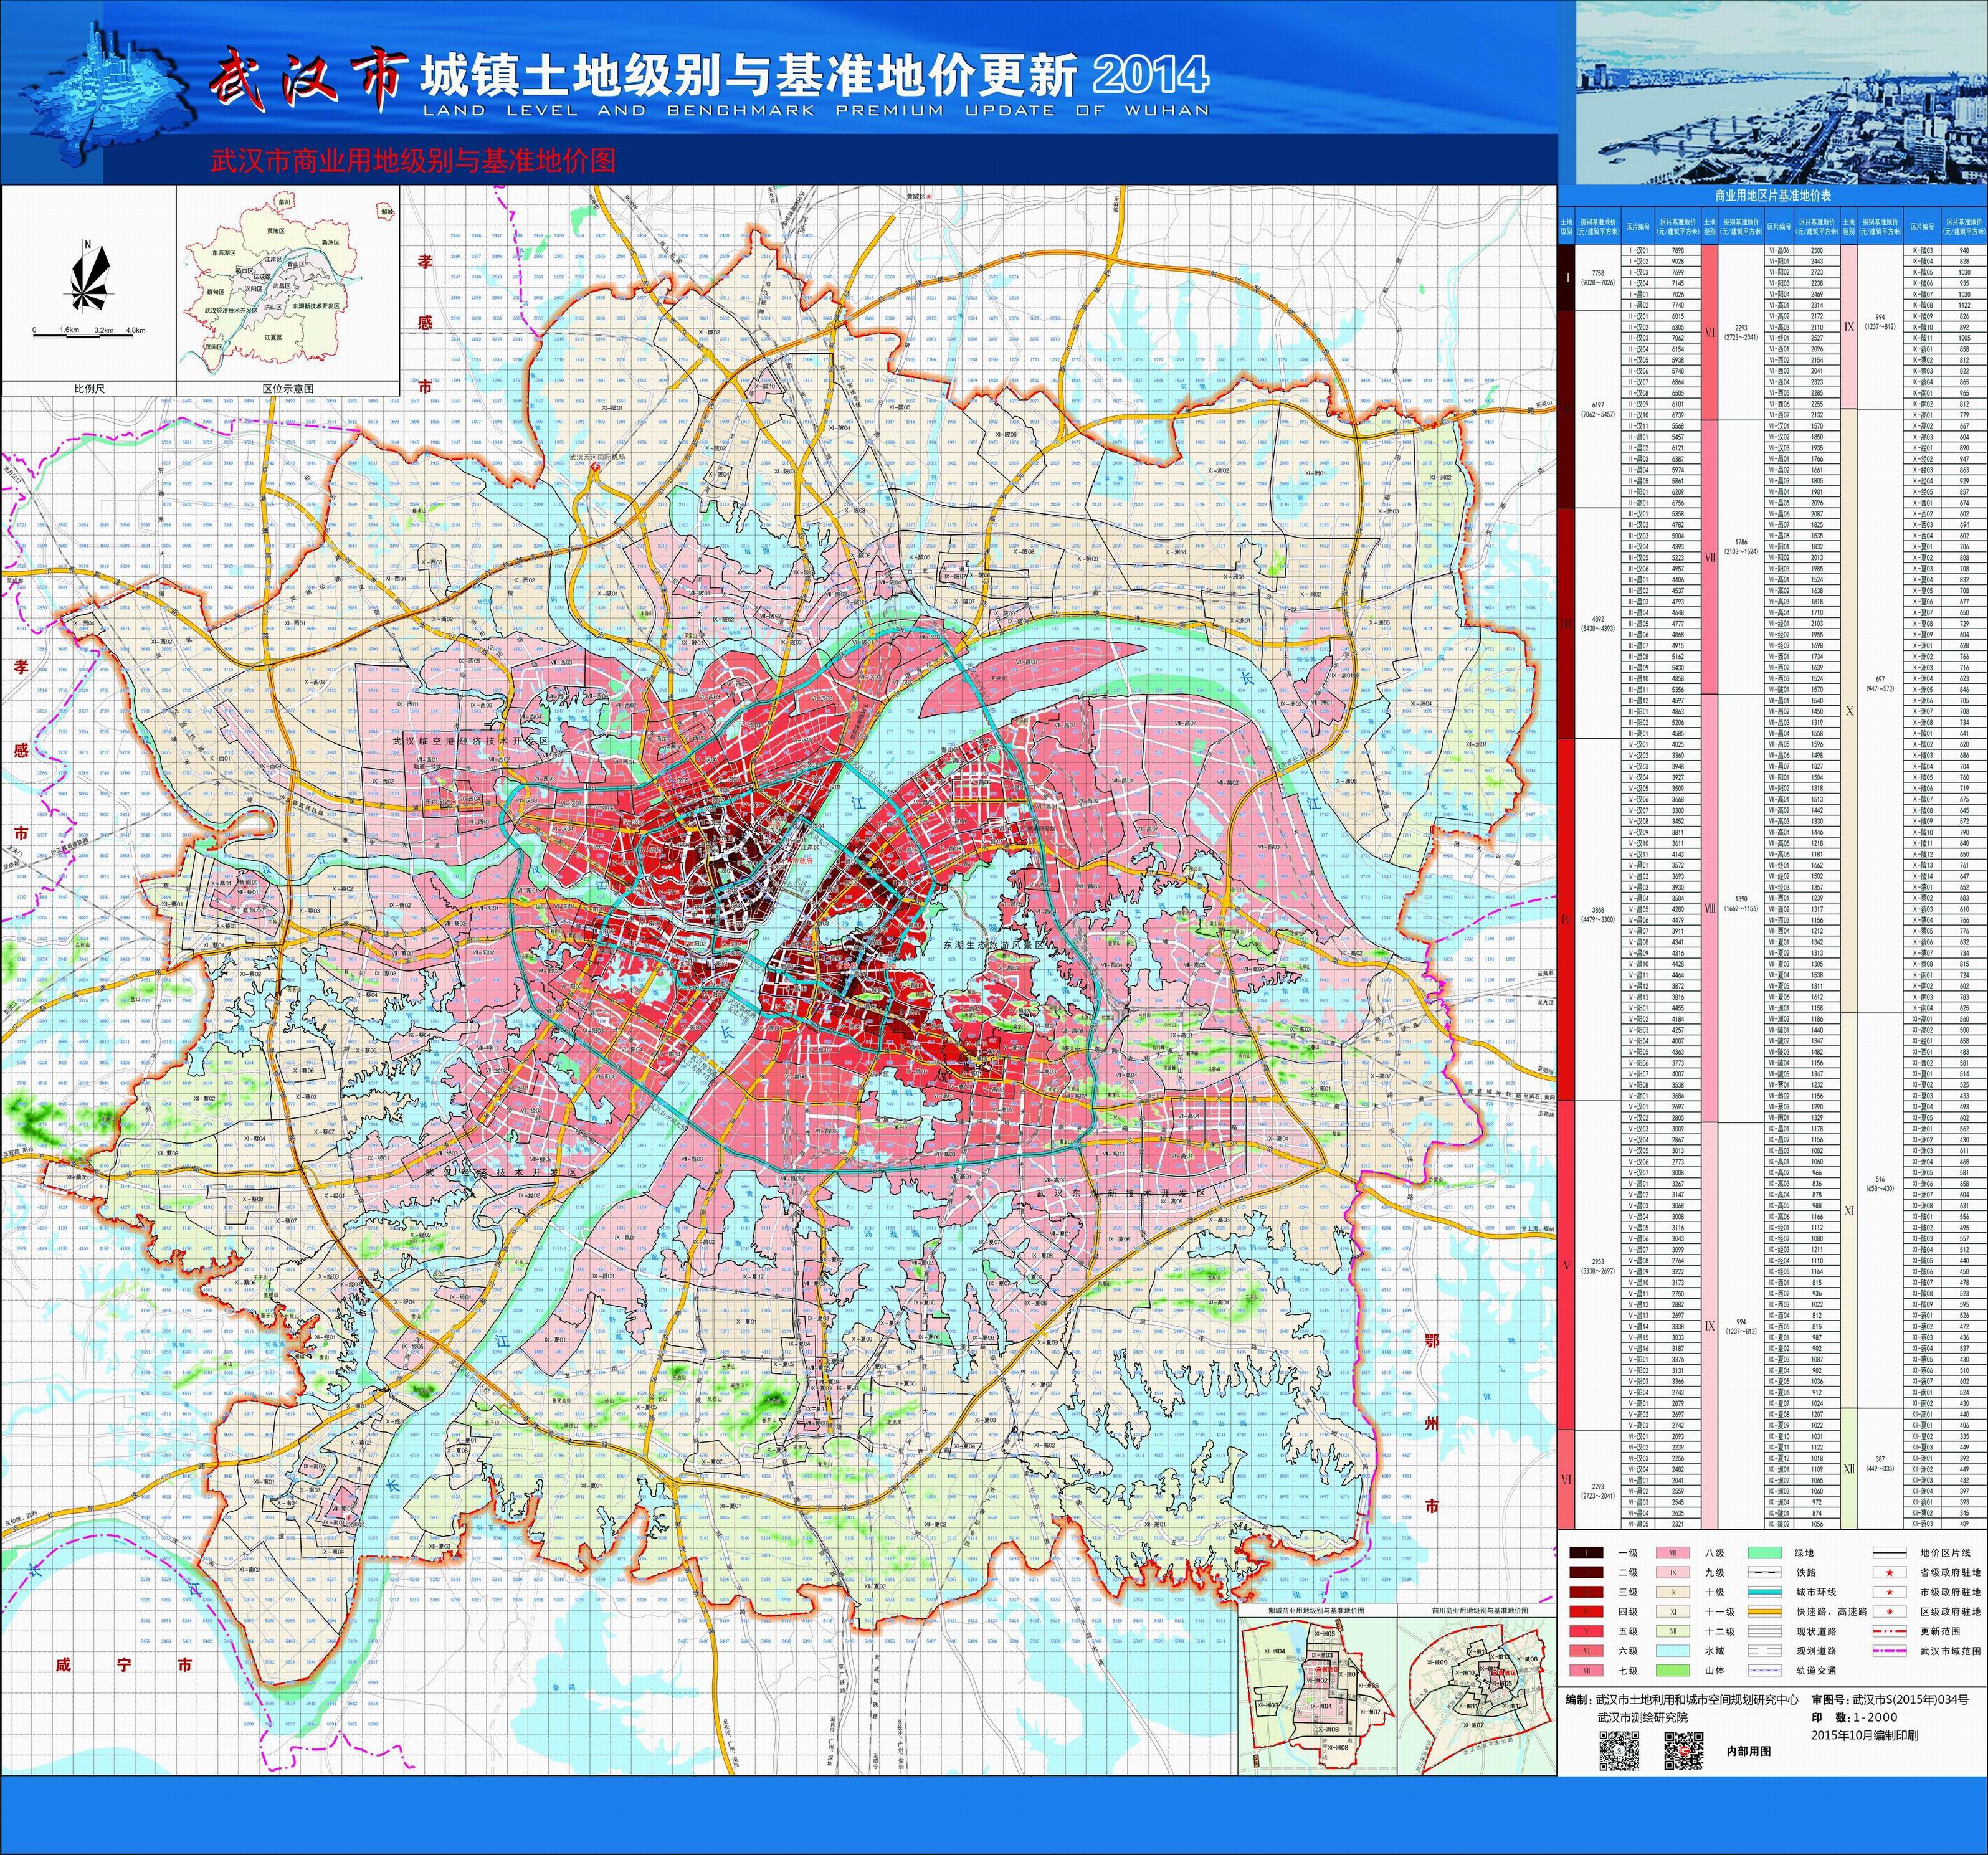Click the QR code with red G logo
The width and height of the screenshot is (1988, 1855).
point(1684,1751)
